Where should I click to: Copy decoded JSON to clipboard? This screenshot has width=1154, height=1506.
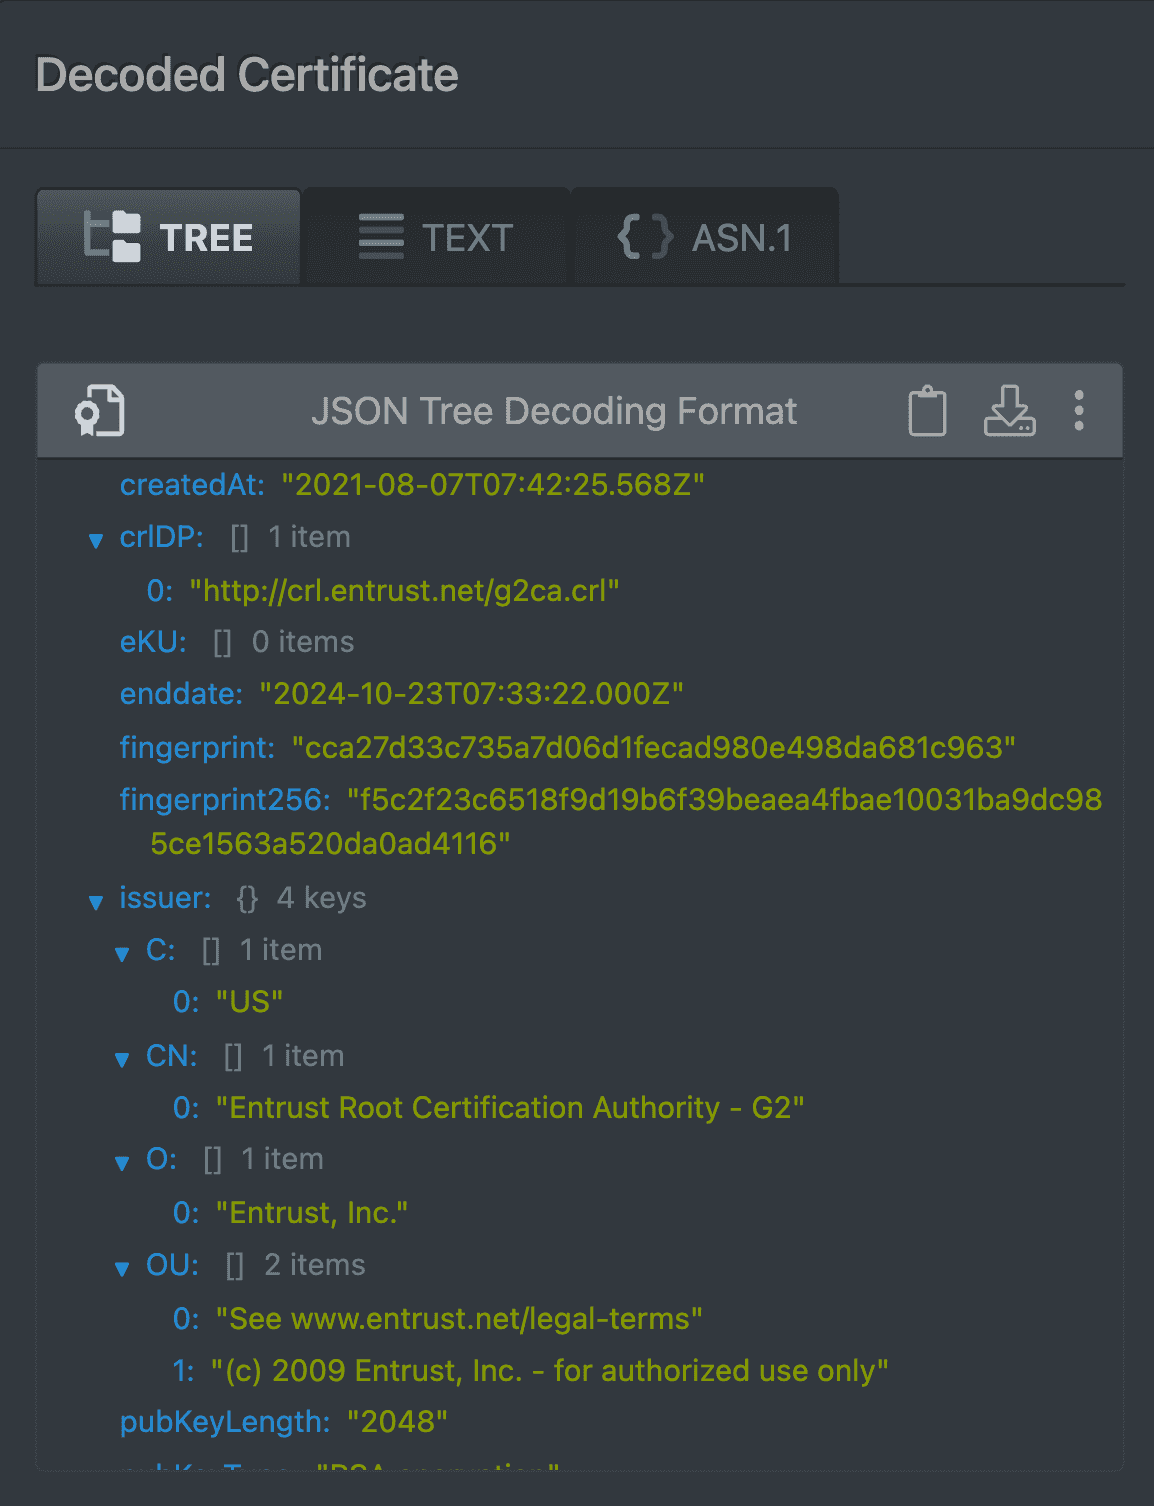(927, 411)
